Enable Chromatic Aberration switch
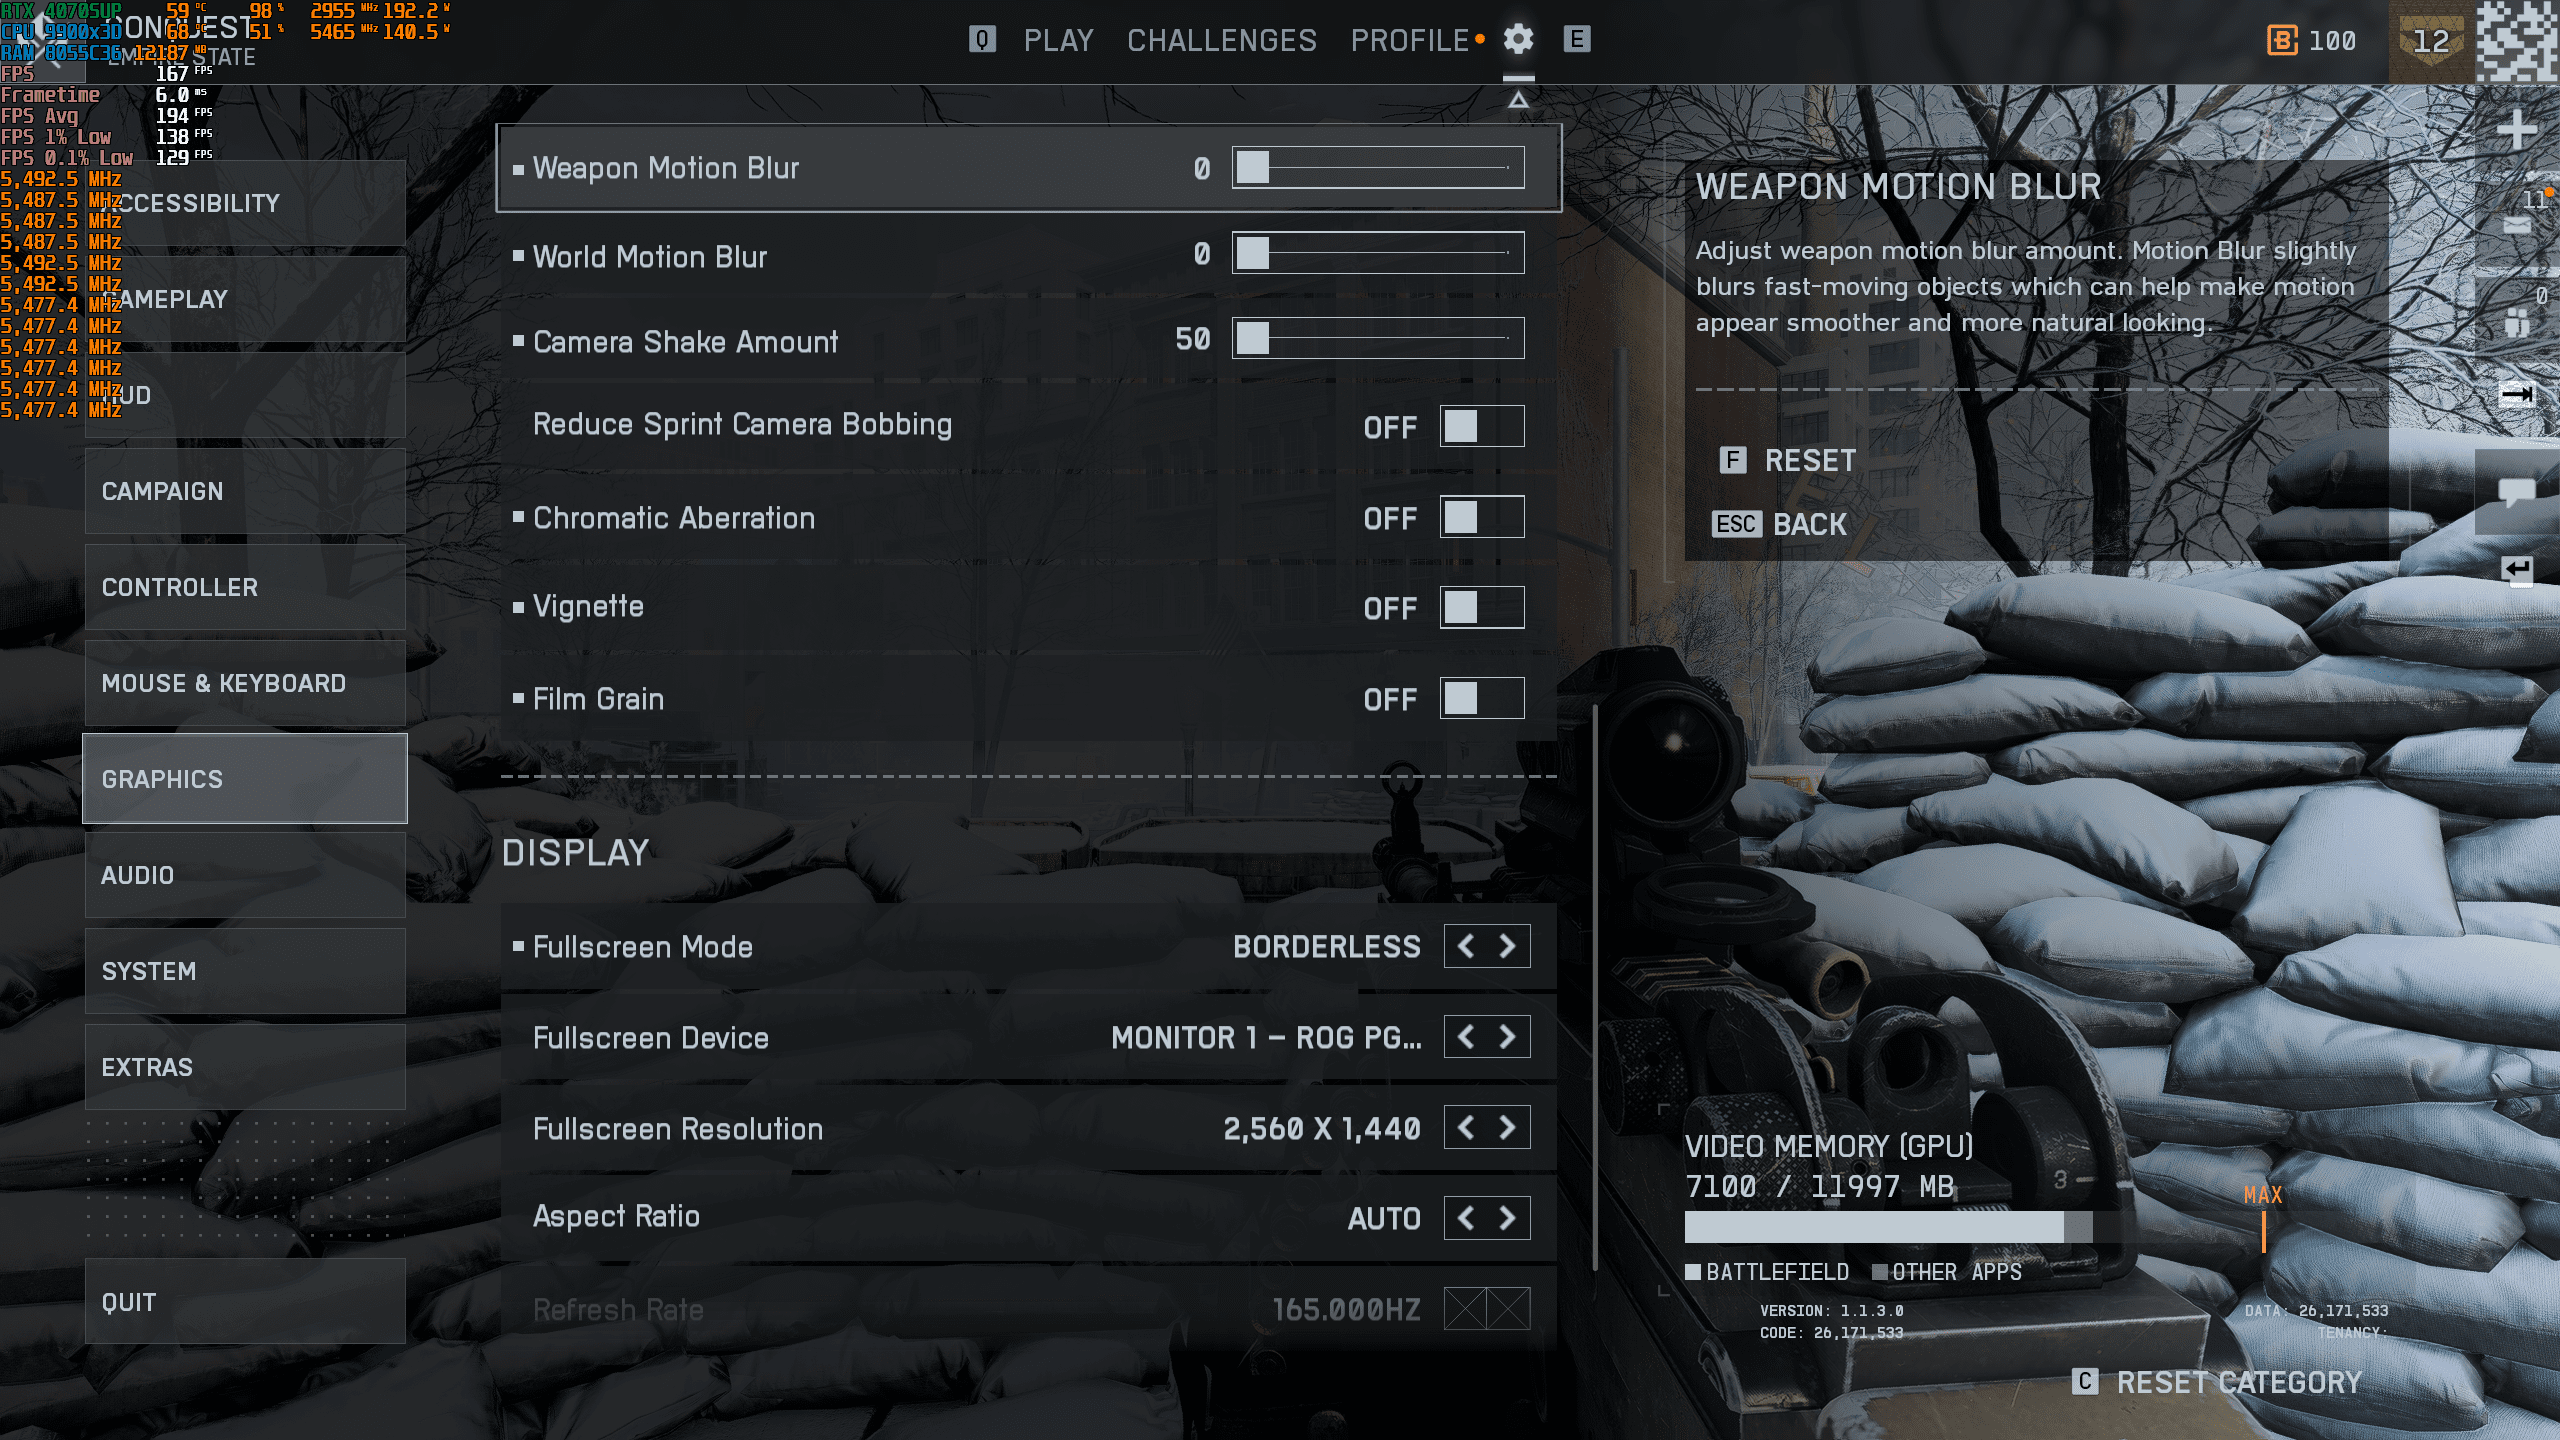 tap(1482, 518)
